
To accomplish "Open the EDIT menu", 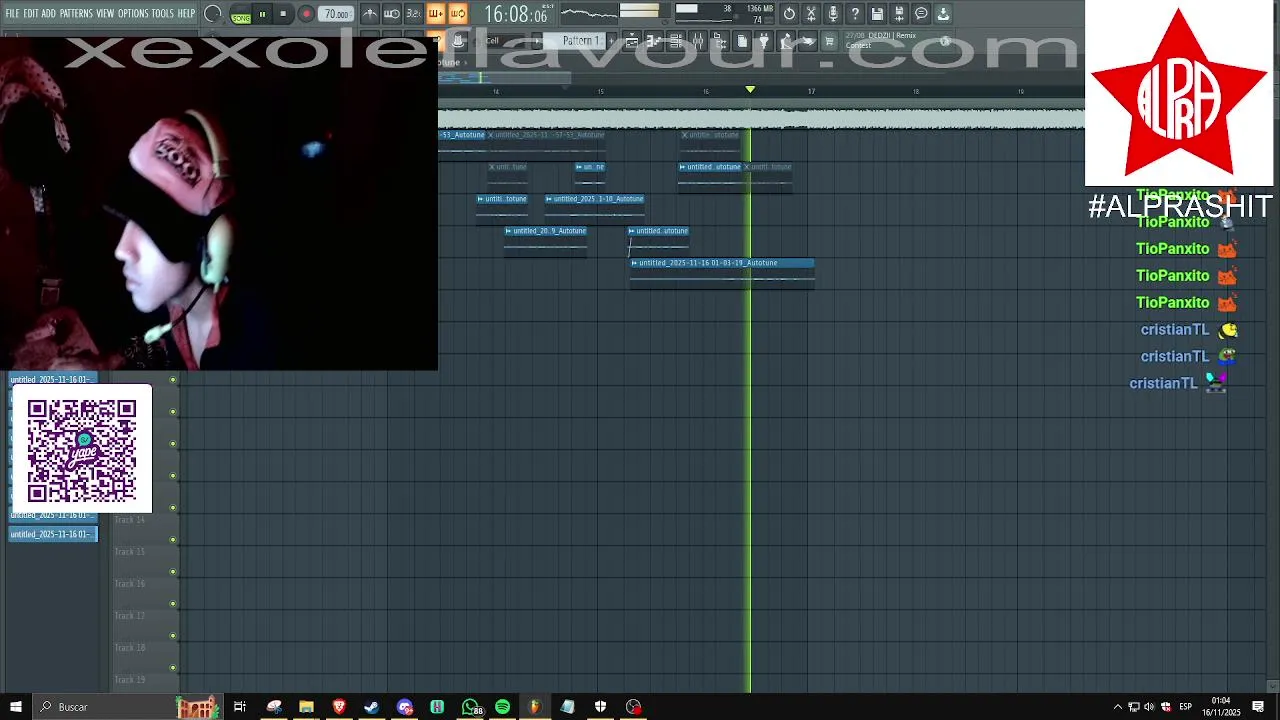I will point(31,14).
